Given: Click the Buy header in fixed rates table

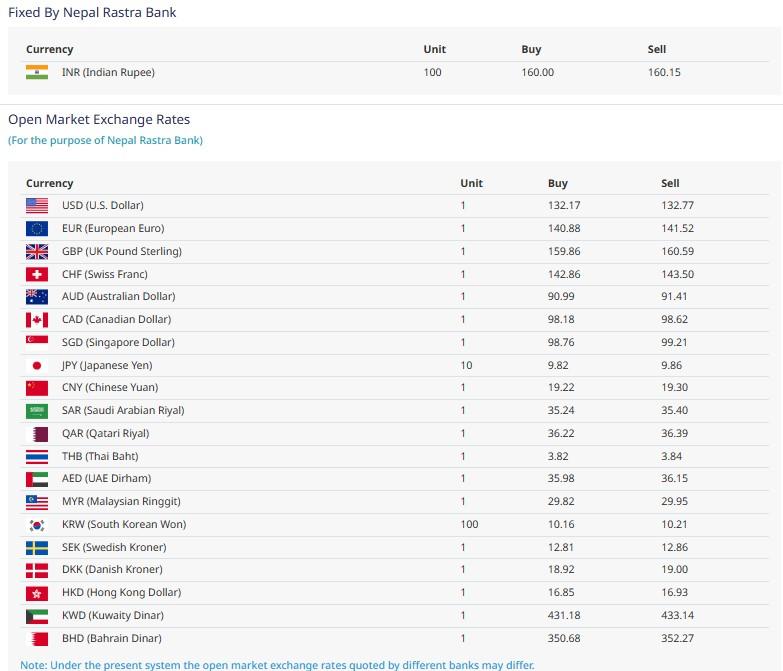Looking at the screenshot, I should coord(531,49).
